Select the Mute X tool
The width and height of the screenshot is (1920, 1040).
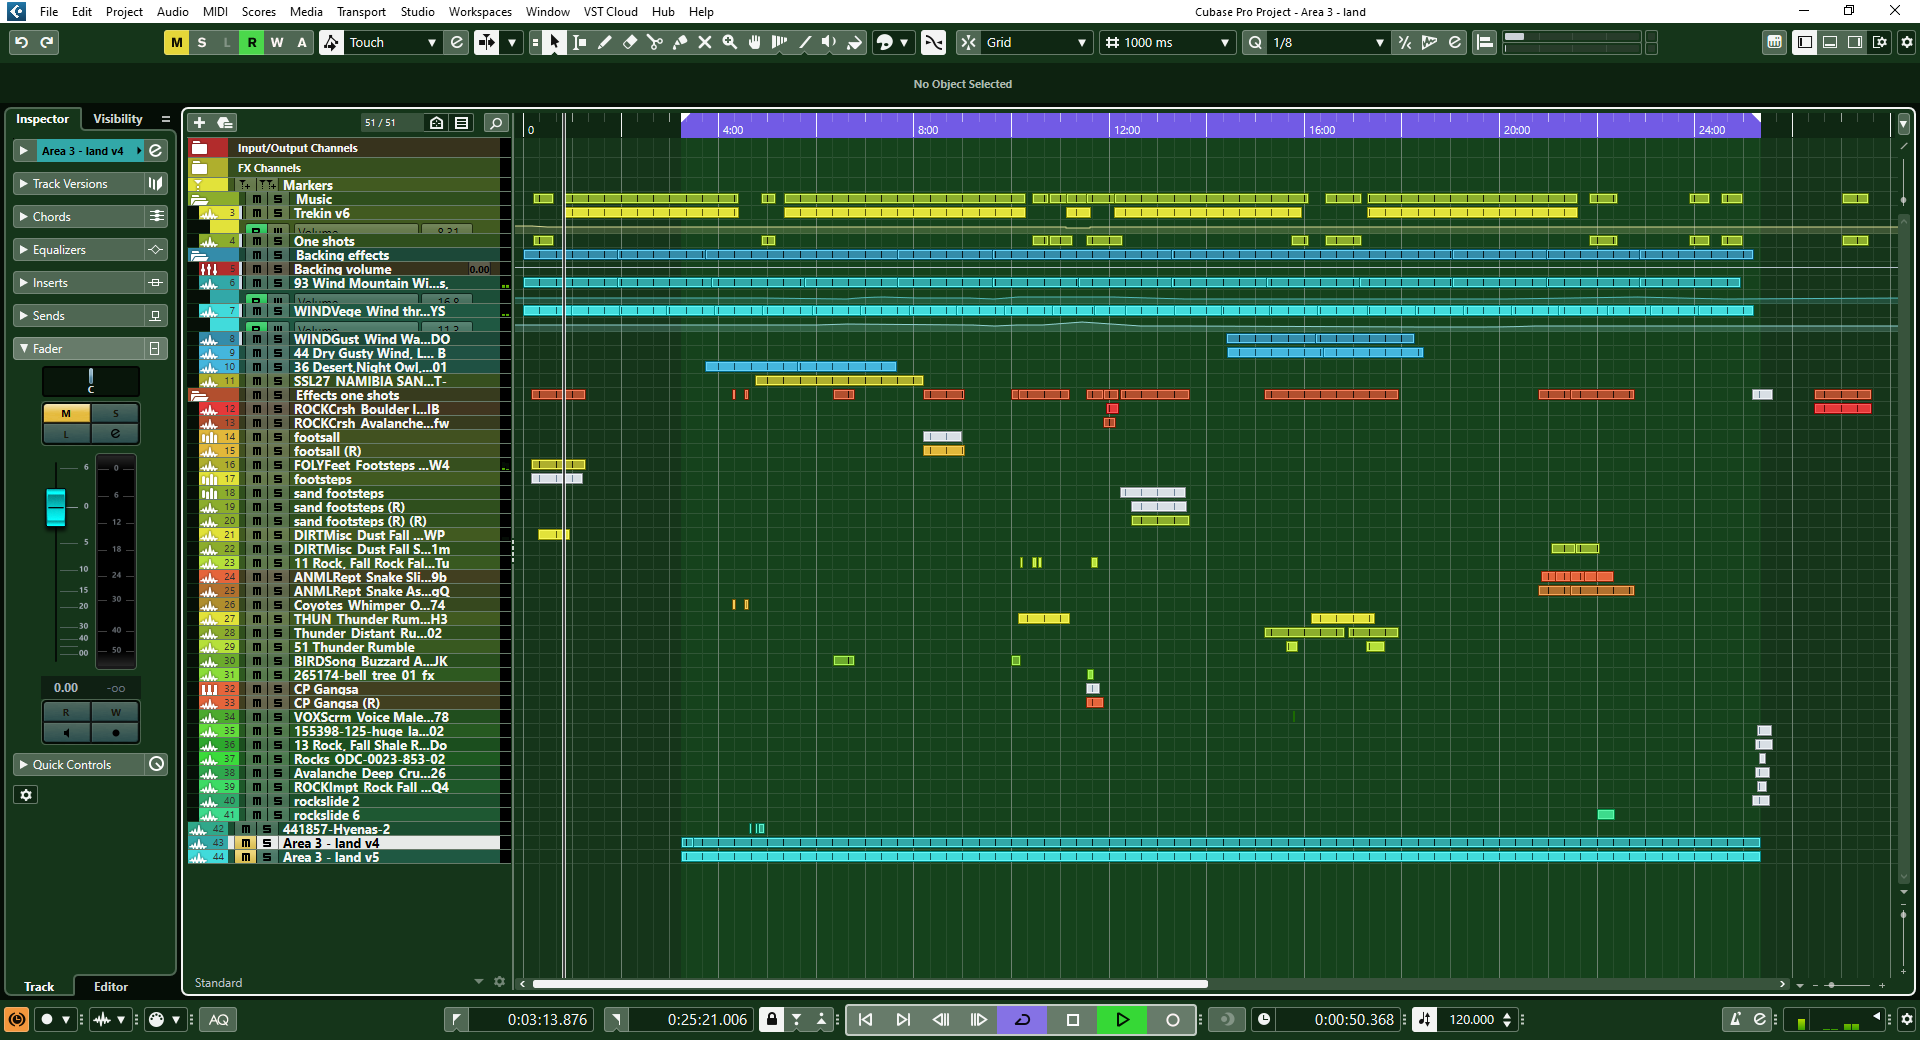[705, 42]
